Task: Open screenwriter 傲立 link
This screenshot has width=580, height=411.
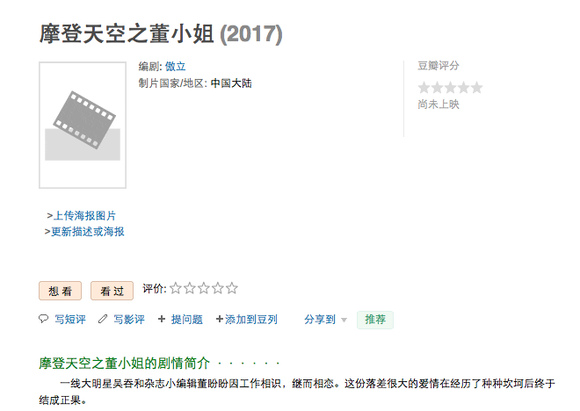Action: (175, 67)
